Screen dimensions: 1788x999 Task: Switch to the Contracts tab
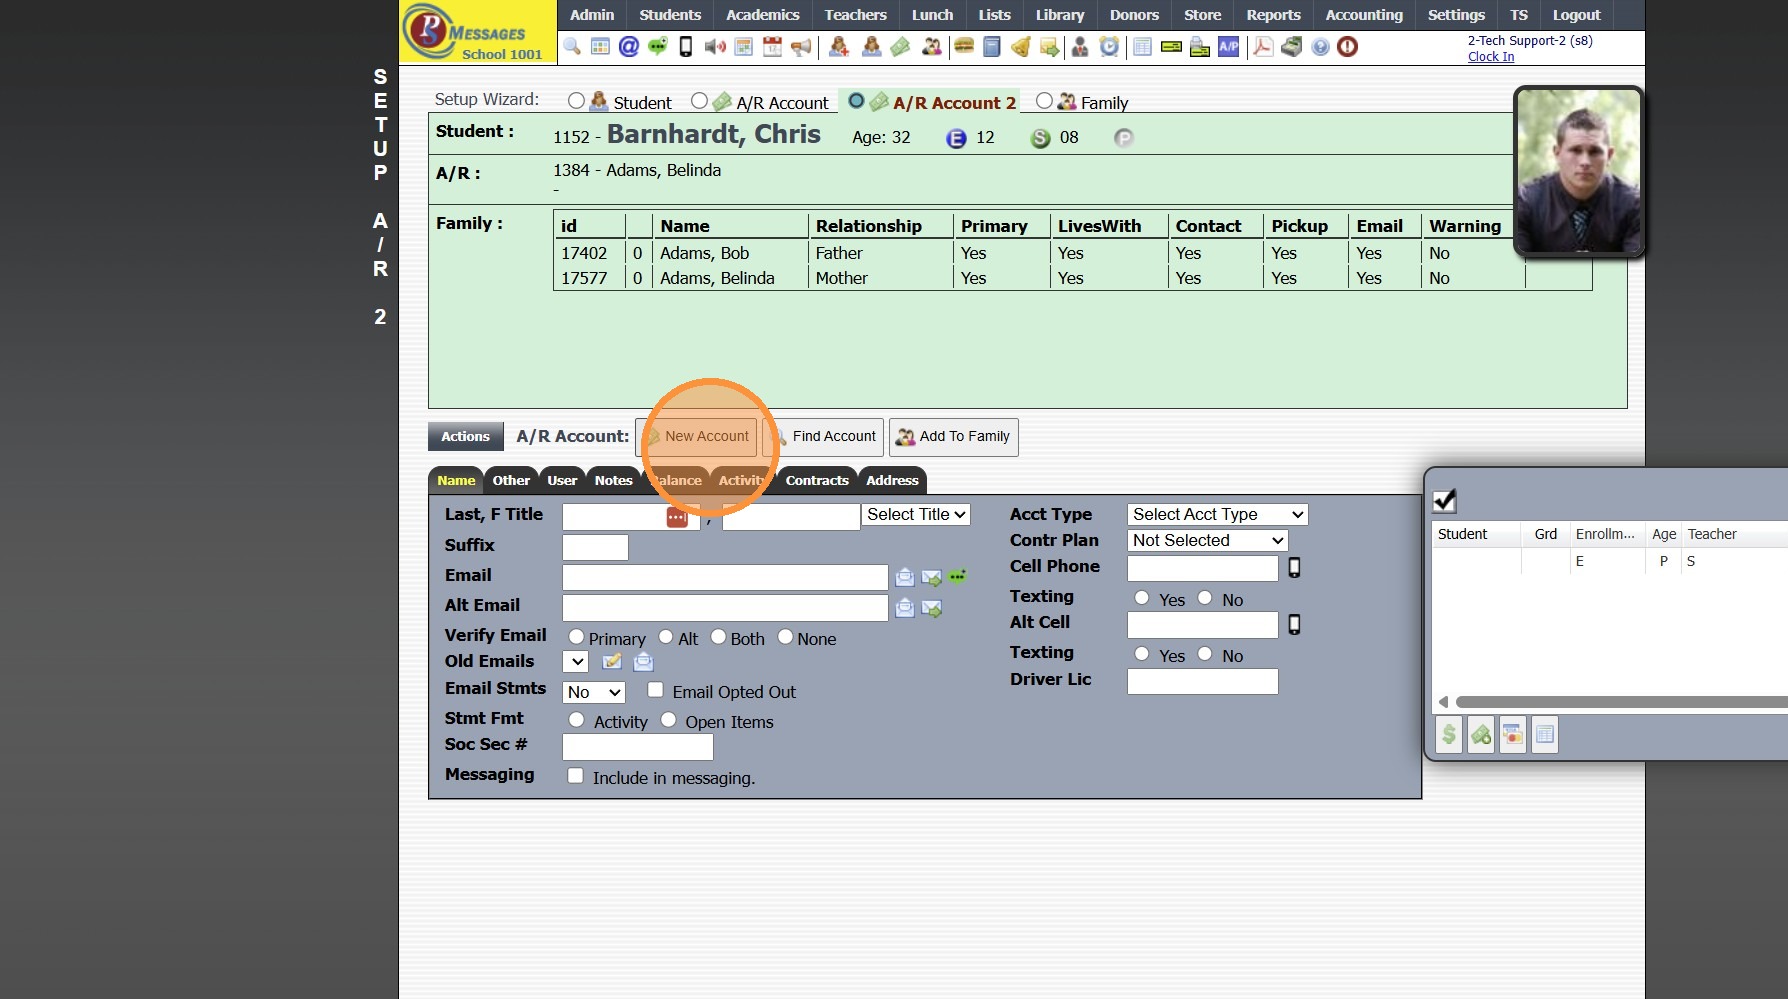pos(816,481)
